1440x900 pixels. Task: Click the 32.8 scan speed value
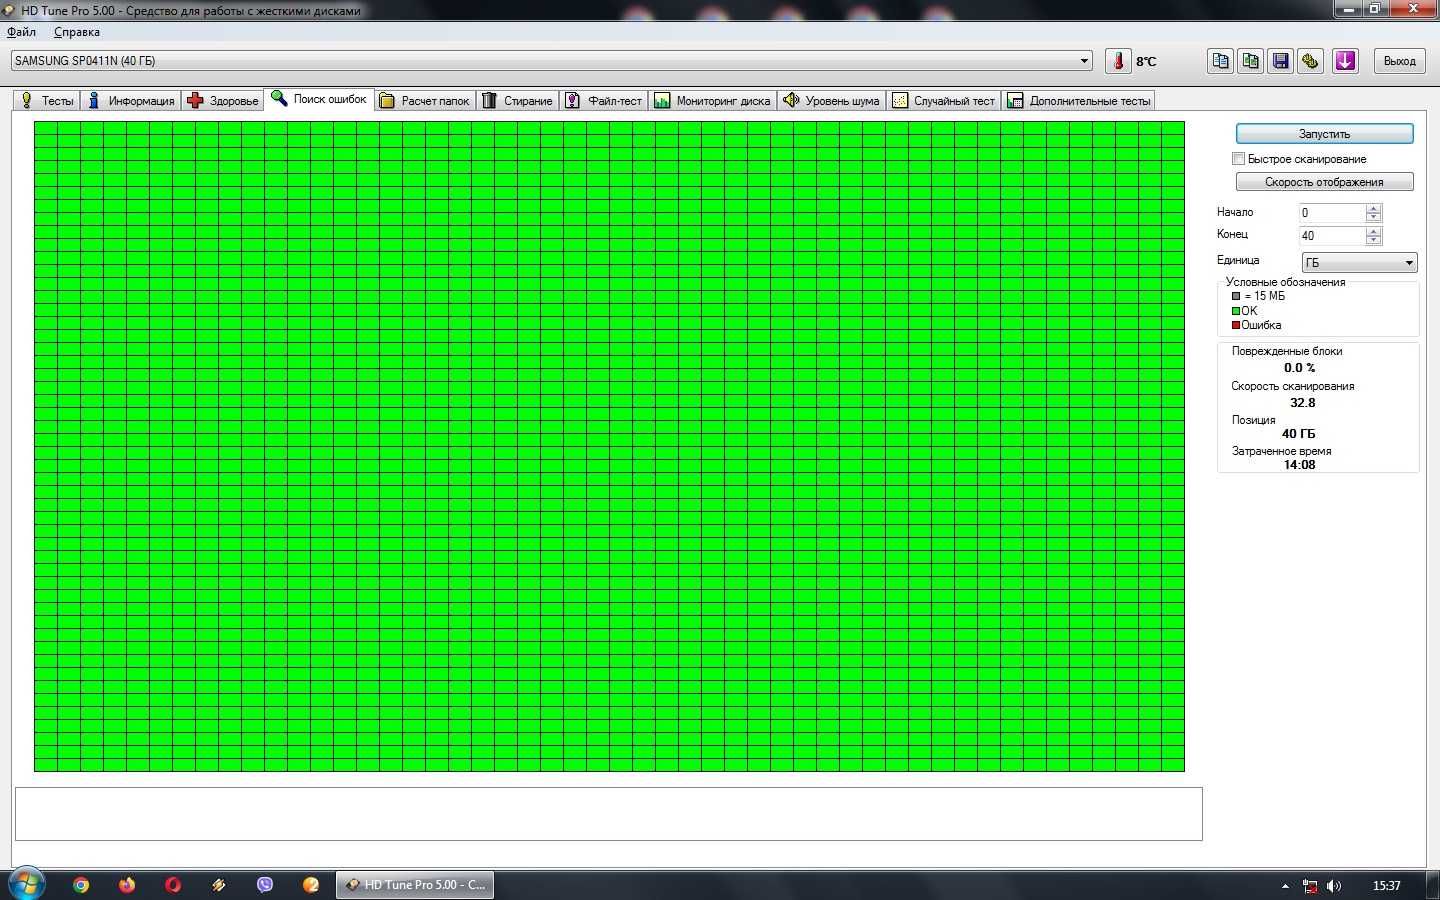click(1302, 403)
